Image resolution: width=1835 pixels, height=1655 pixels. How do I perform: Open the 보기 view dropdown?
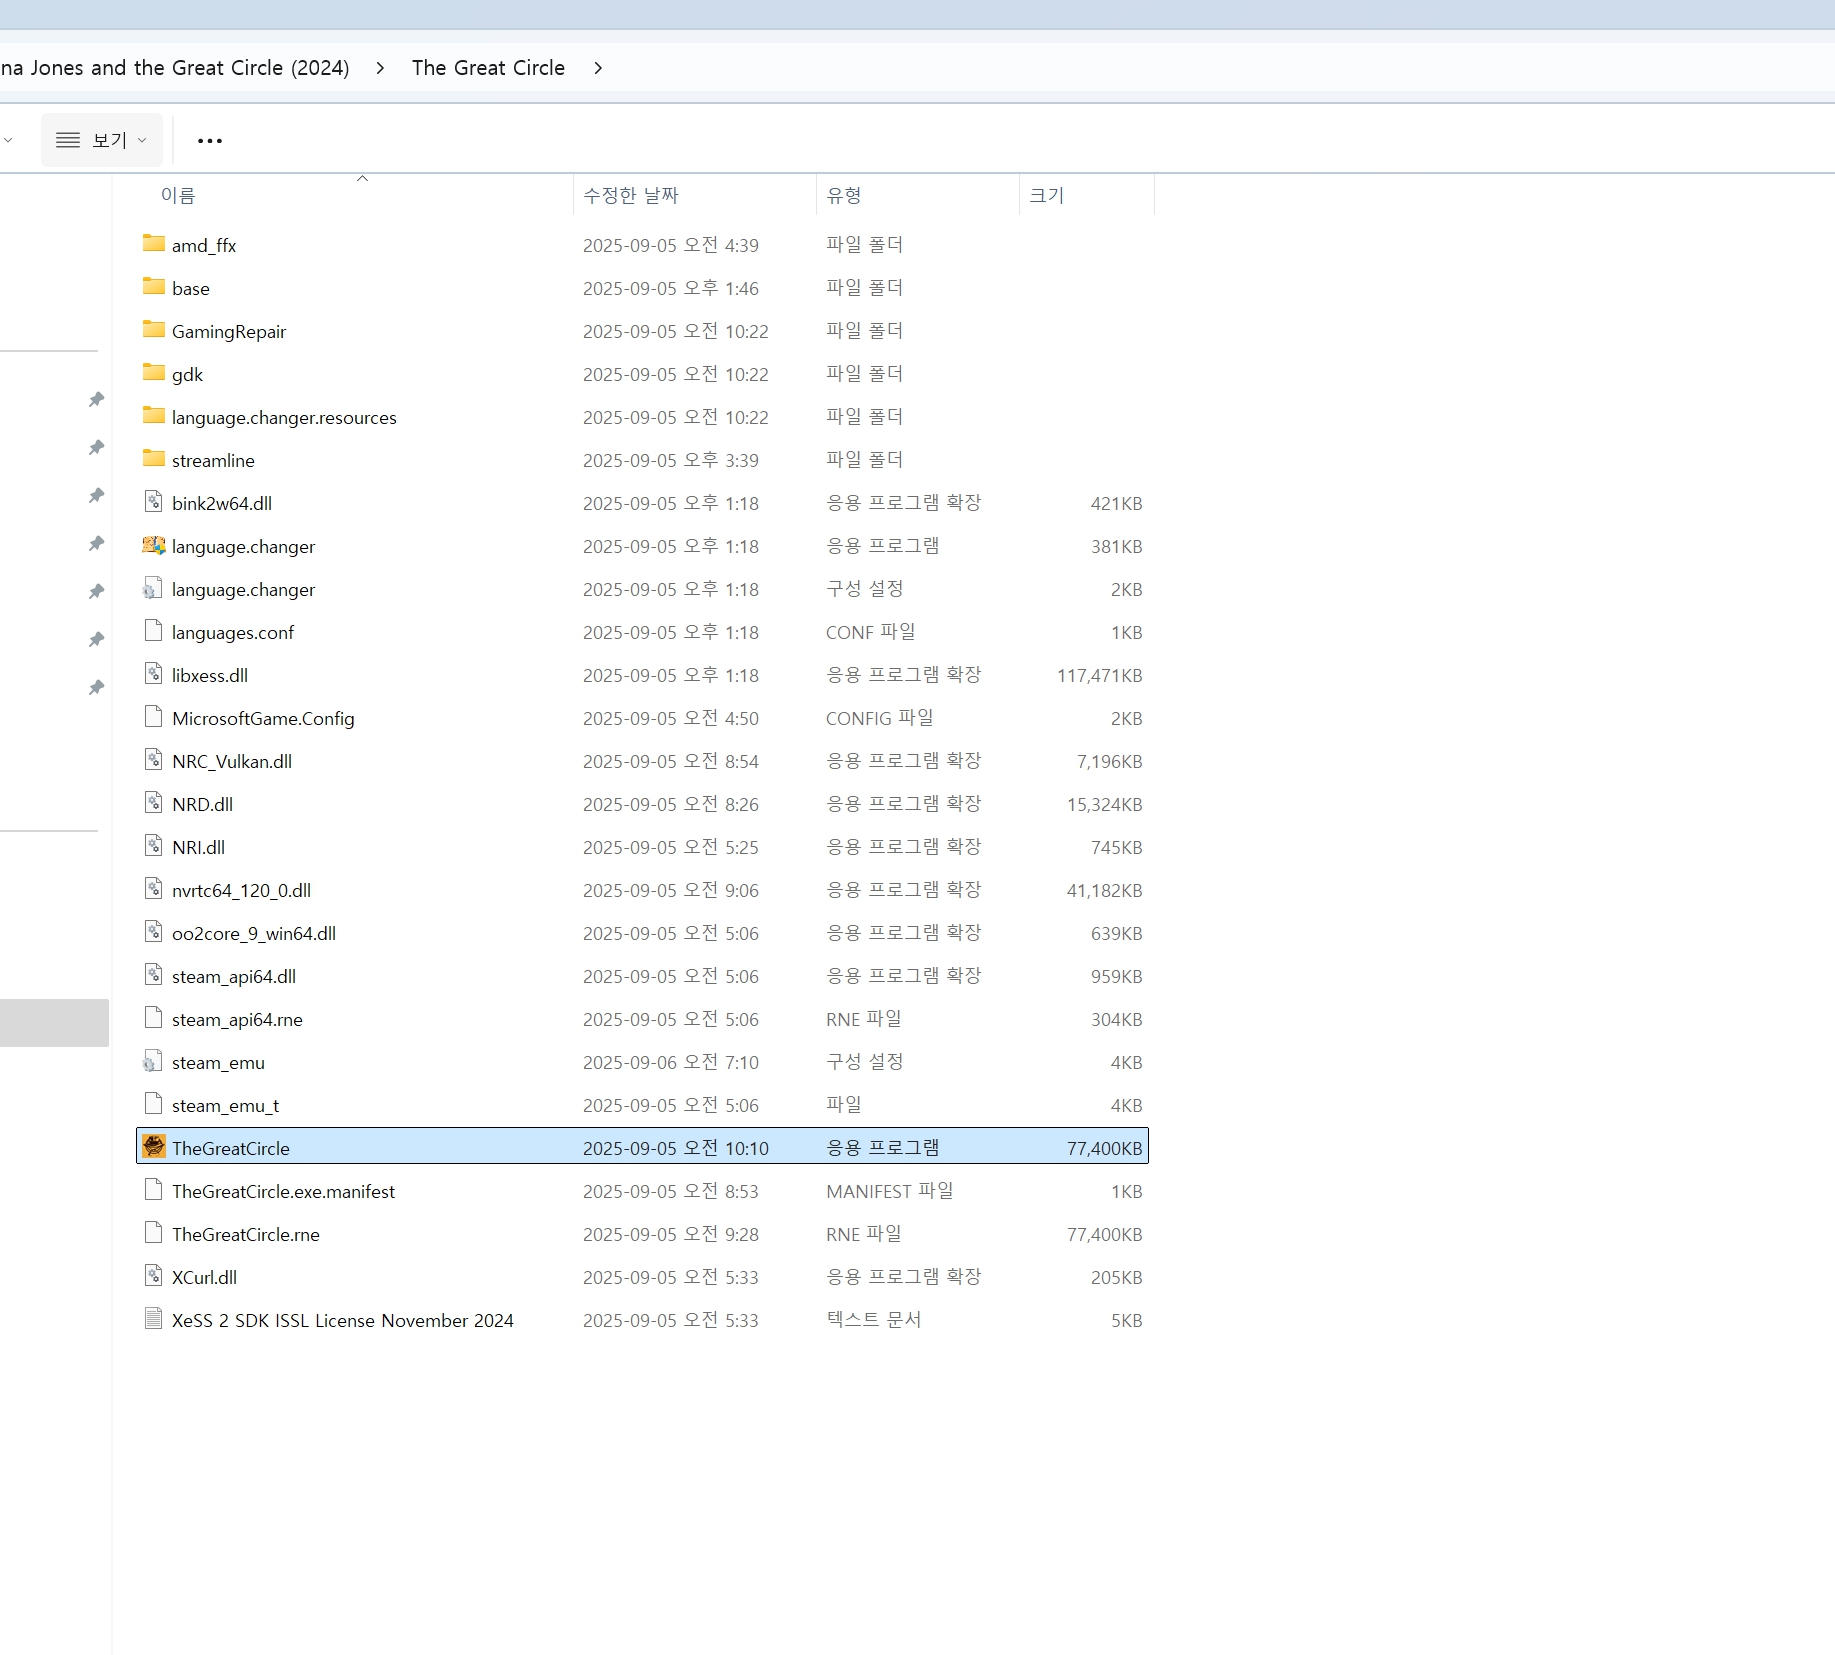[102, 140]
